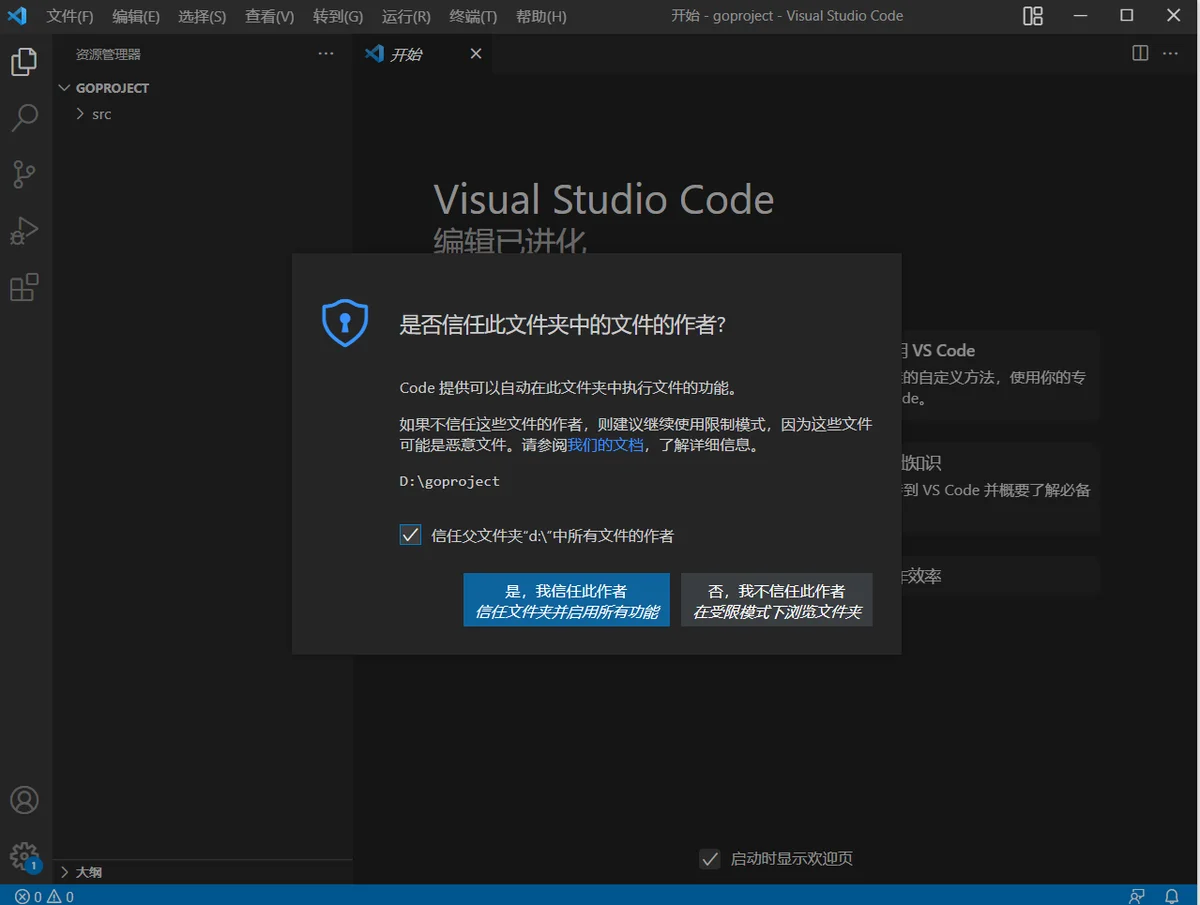Image resolution: width=1200 pixels, height=905 pixels.
Task: Click the errors and warnings status indicator
Action: 45,896
